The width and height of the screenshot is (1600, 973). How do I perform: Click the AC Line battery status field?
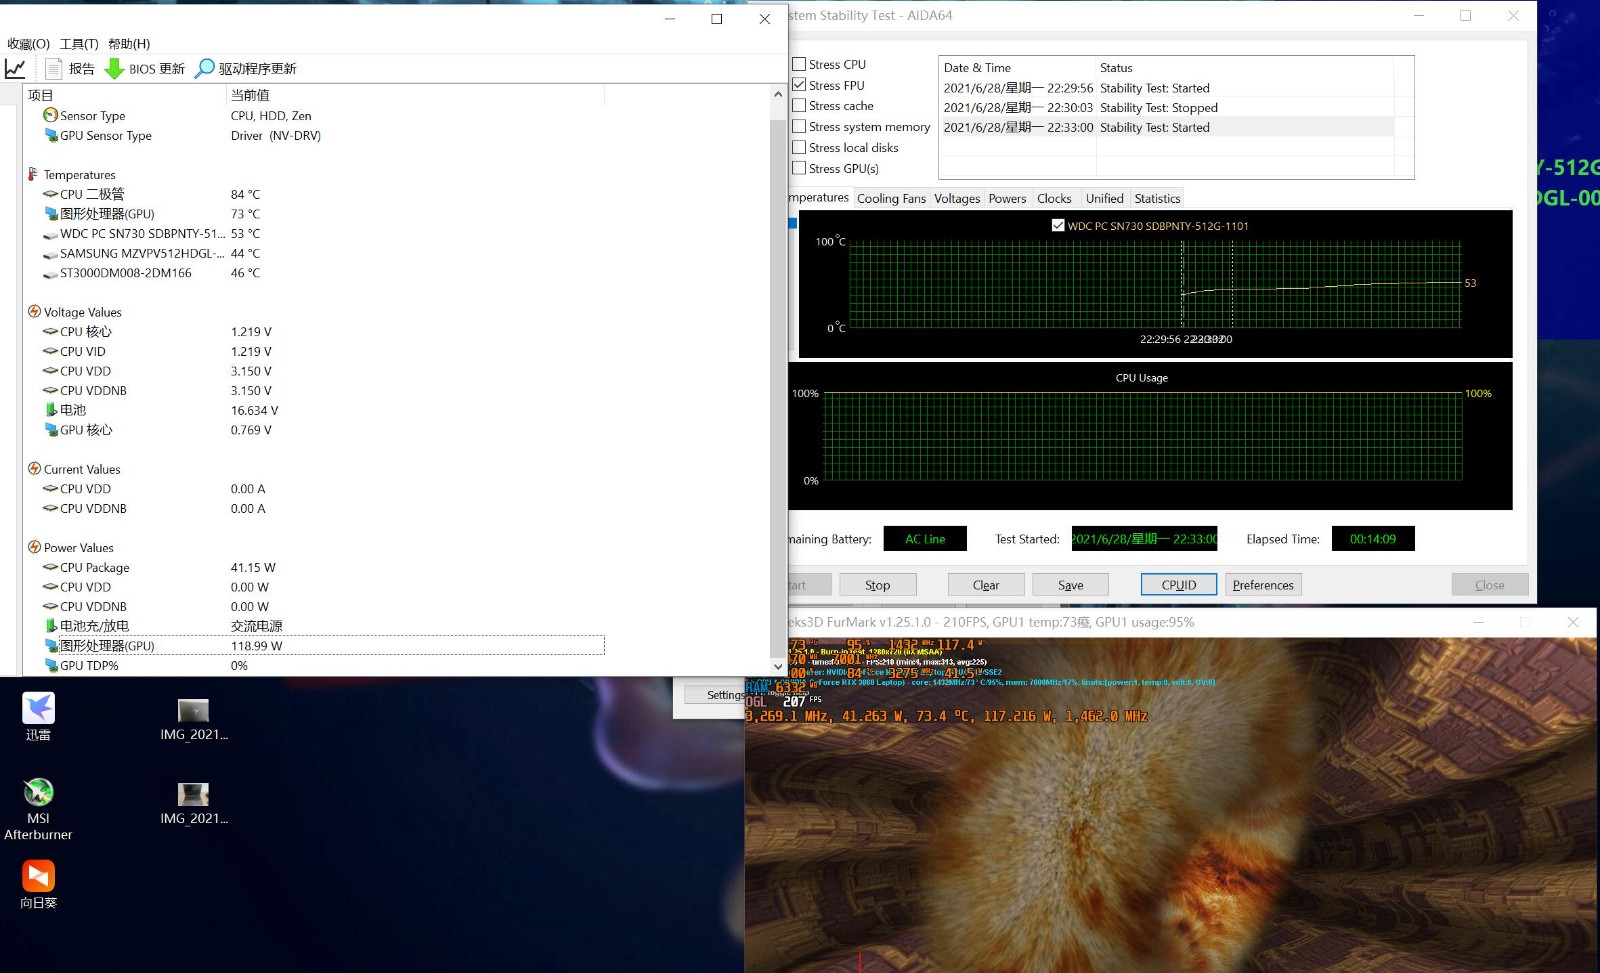pos(925,539)
